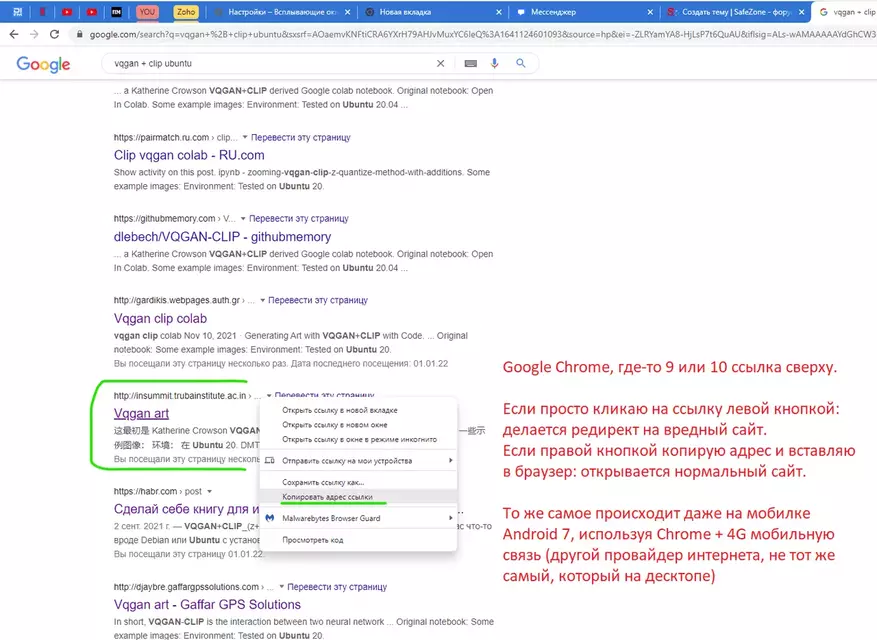Close the SafeZone forum tab
877x640 pixels.
pyautogui.click(x=801, y=12)
